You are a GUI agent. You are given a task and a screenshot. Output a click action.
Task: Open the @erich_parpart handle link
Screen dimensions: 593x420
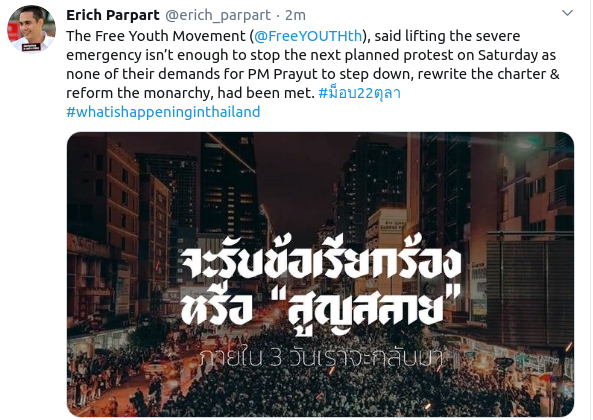218,15
